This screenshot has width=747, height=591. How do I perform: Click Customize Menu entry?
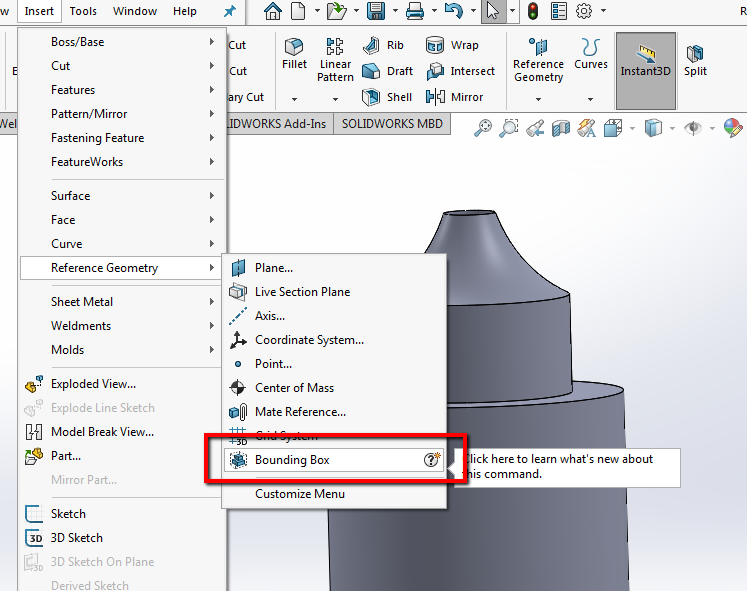tap(334, 494)
